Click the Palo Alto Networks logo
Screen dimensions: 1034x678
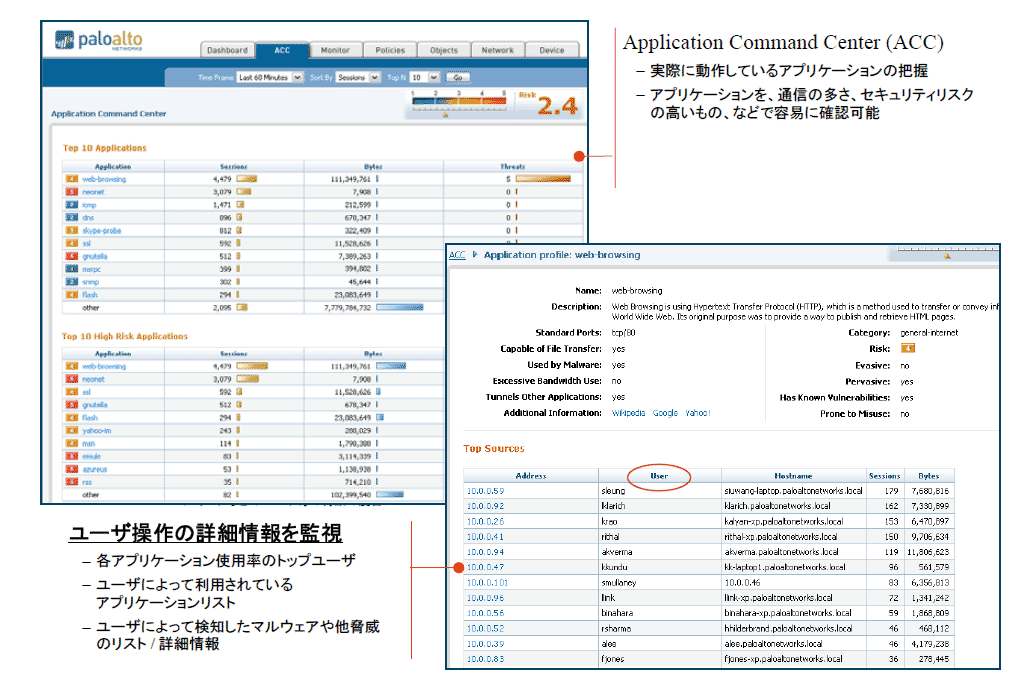(98, 41)
